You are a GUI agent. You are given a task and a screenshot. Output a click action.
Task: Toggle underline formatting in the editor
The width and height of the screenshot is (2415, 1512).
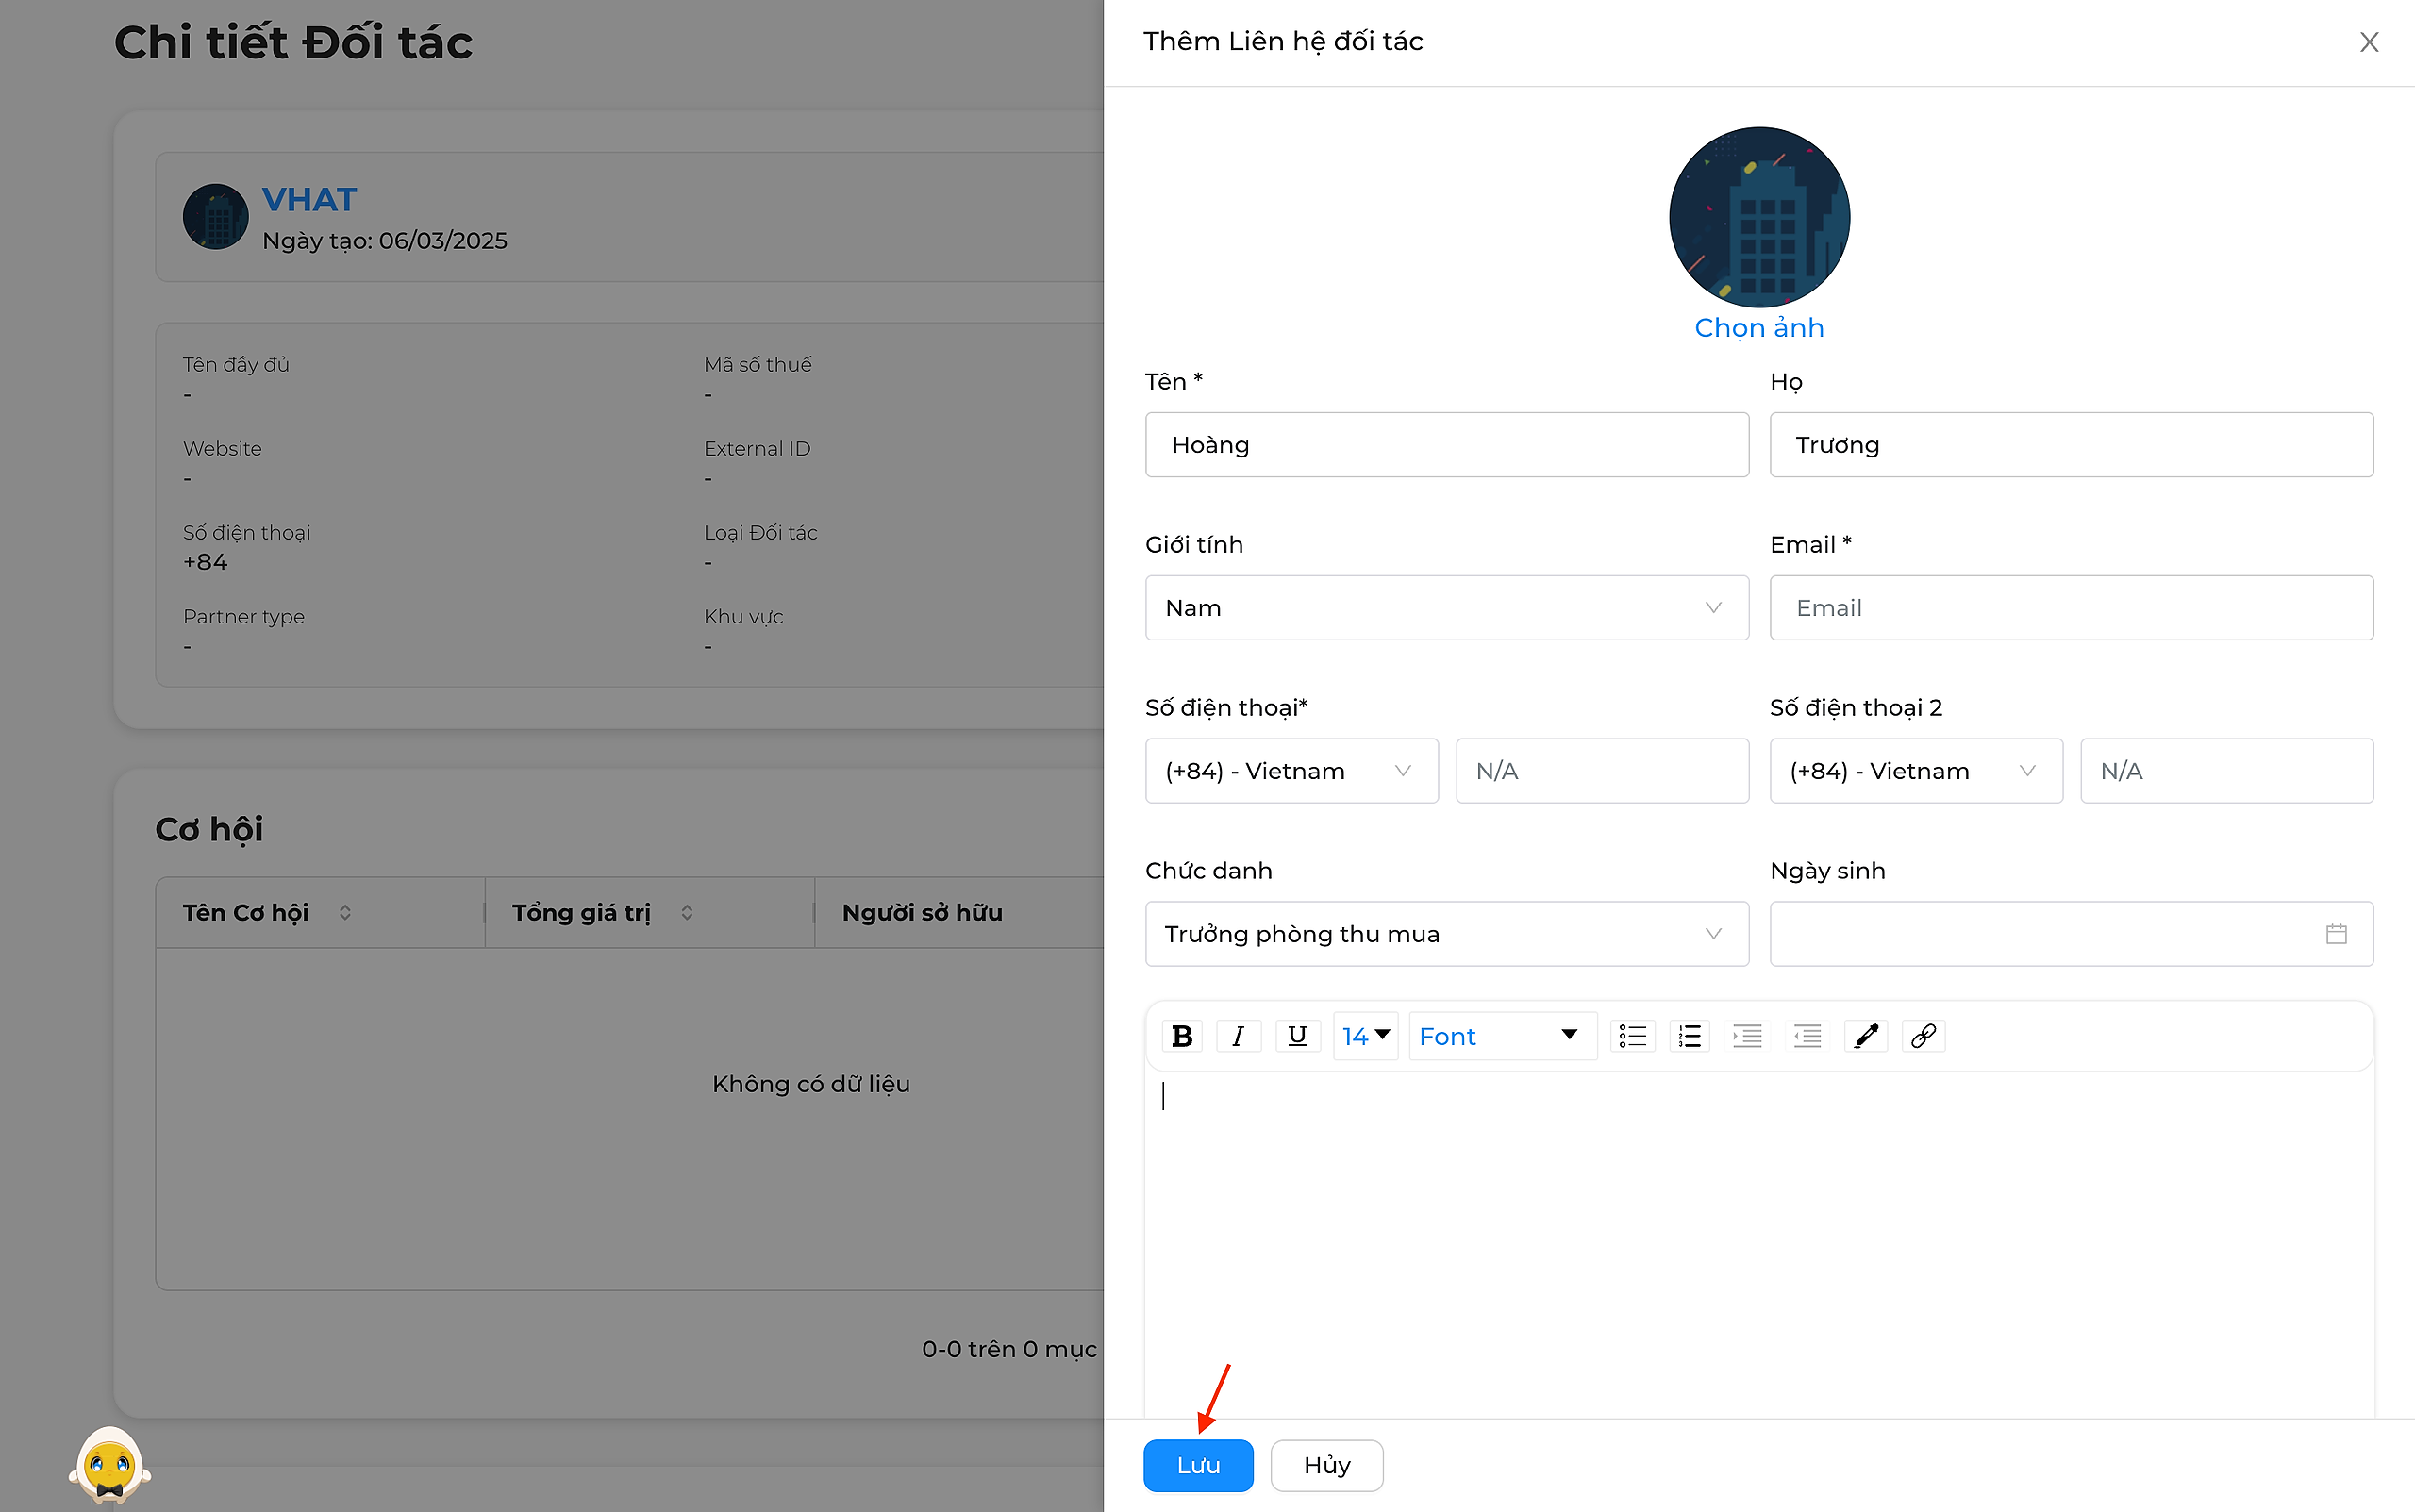[1297, 1036]
